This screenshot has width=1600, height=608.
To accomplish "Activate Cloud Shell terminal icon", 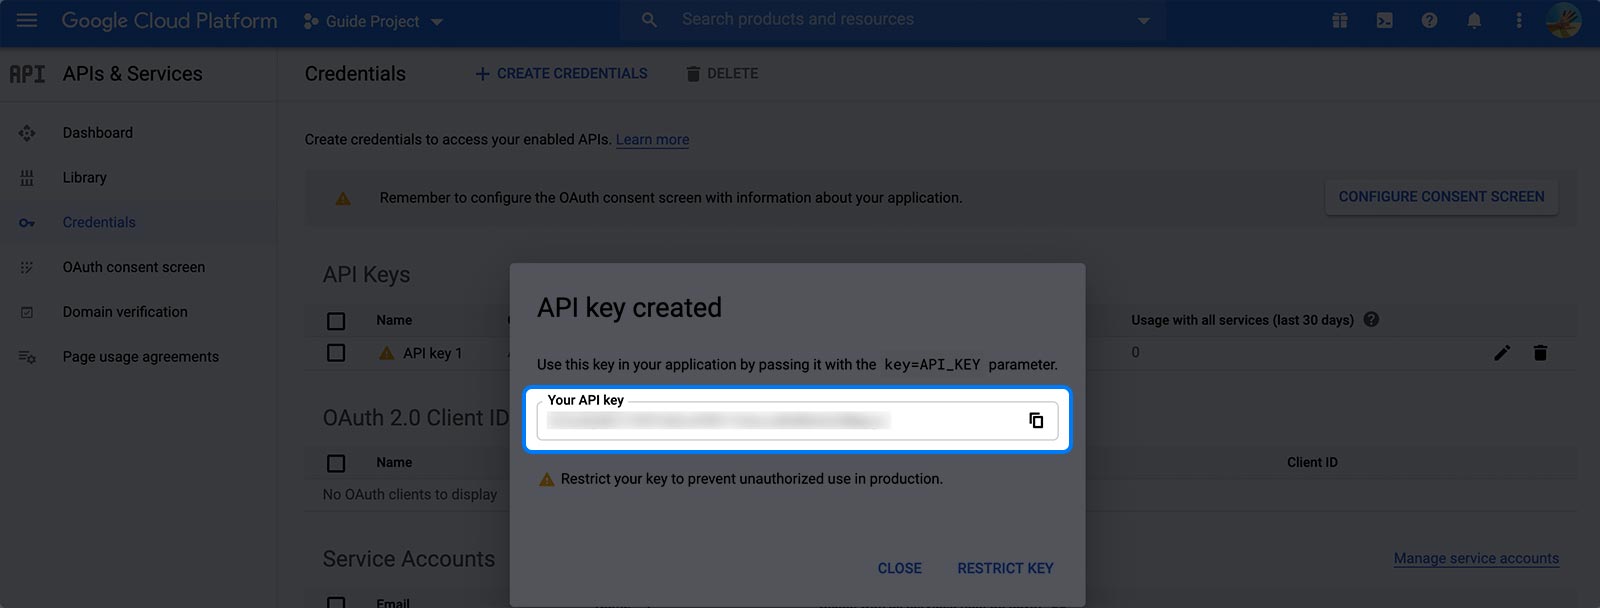I will pos(1384,20).
